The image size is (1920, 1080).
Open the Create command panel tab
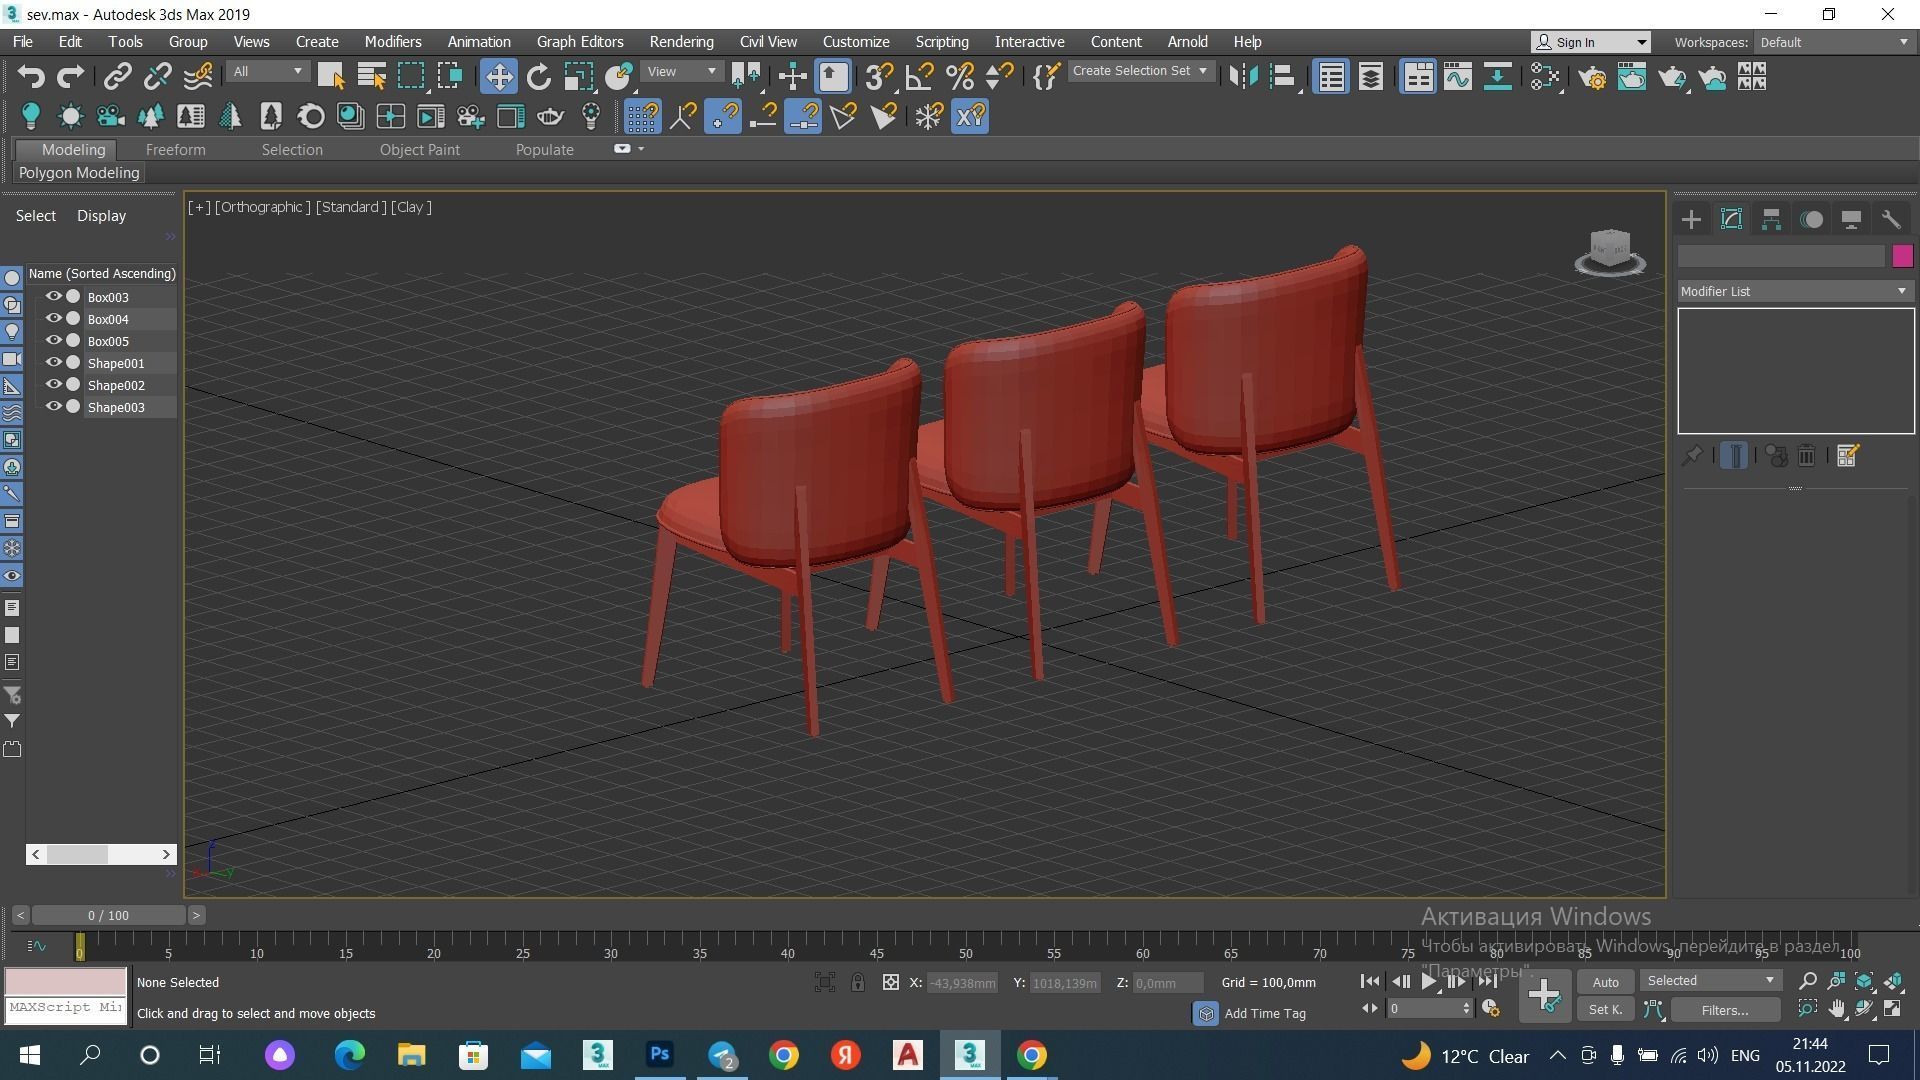point(1691,219)
